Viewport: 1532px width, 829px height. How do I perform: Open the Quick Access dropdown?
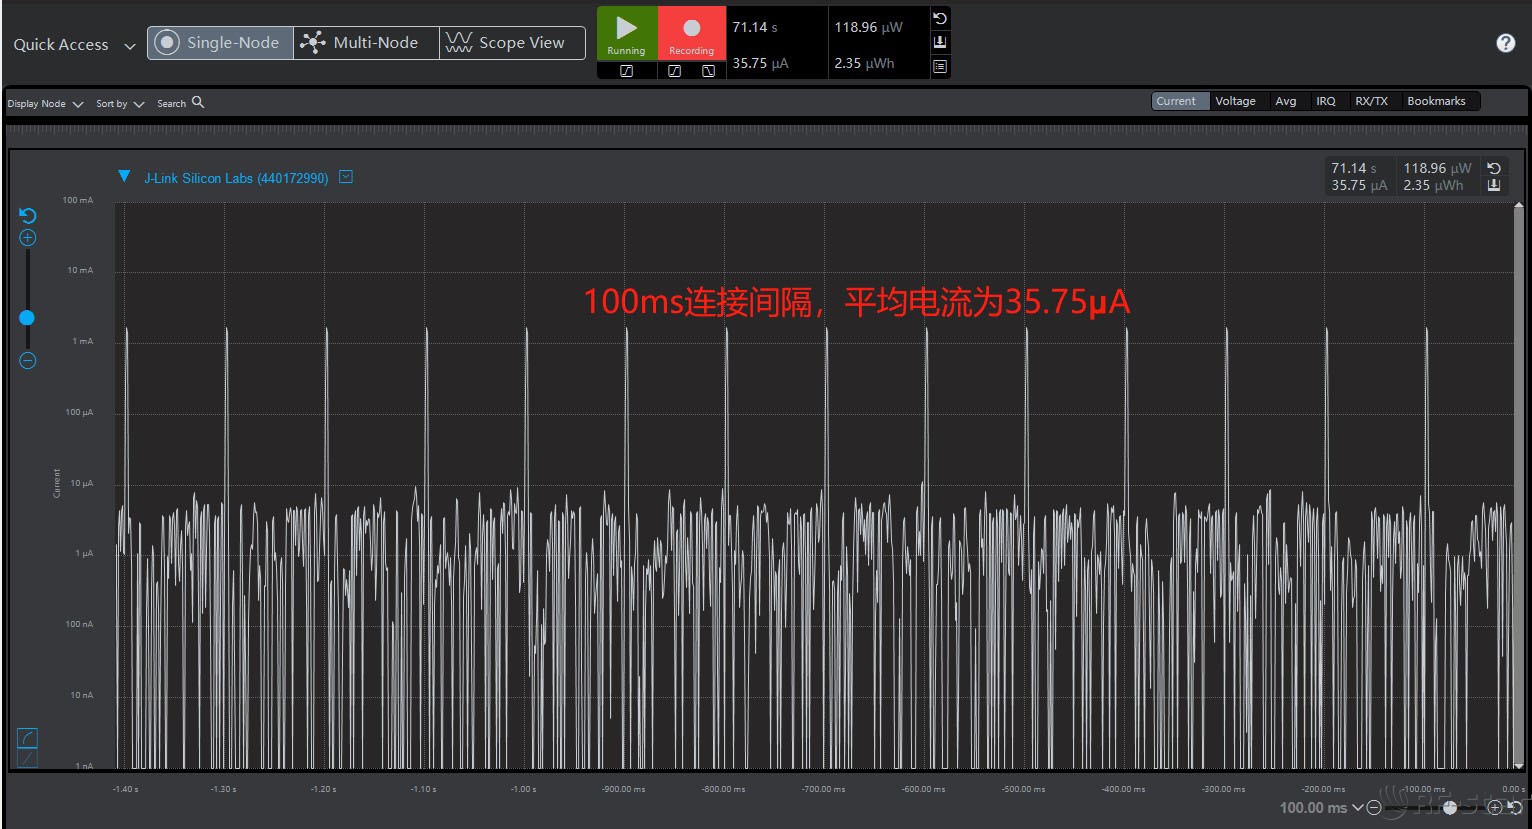tap(74, 45)
